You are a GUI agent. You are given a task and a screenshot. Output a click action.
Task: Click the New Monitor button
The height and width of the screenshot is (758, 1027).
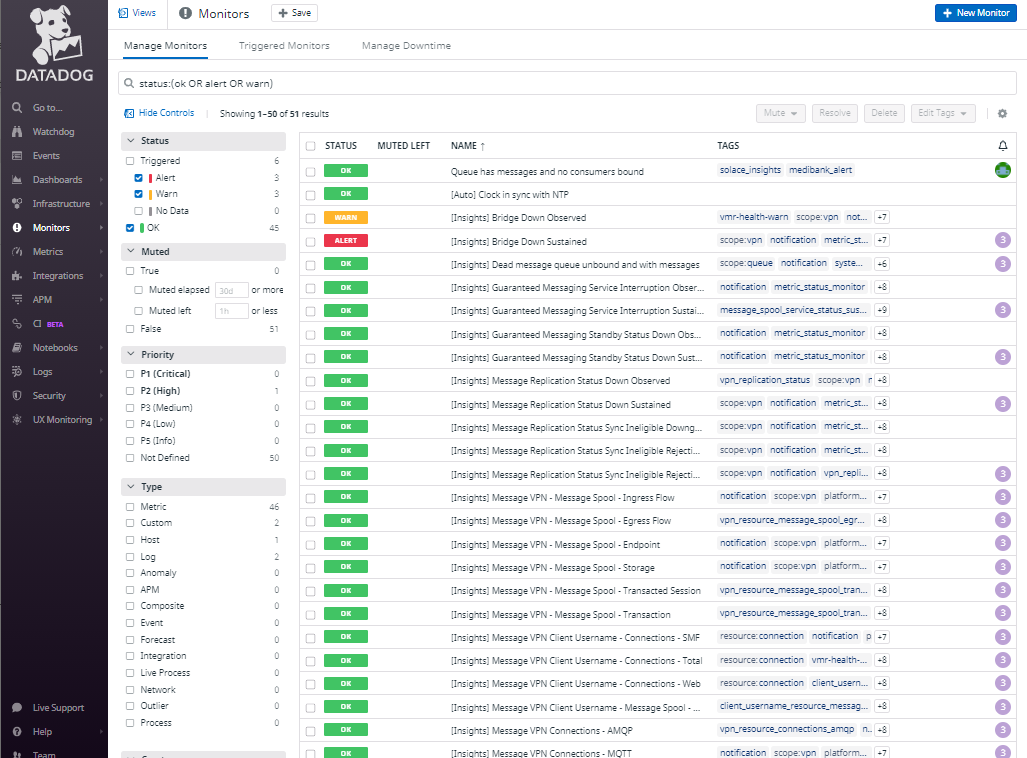tap(975, 13)
